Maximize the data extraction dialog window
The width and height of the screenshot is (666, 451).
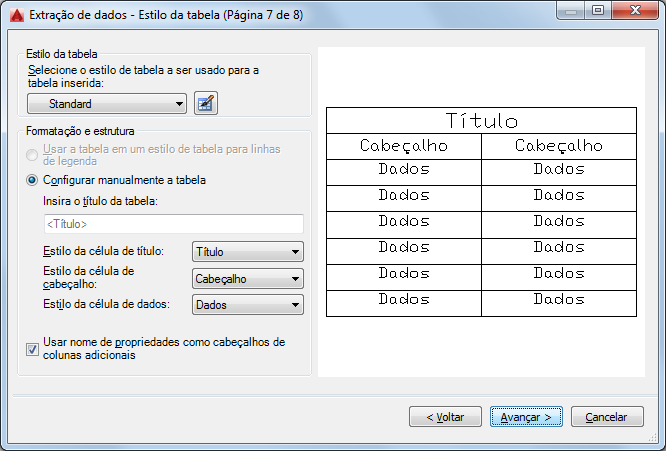pos(598,12)
